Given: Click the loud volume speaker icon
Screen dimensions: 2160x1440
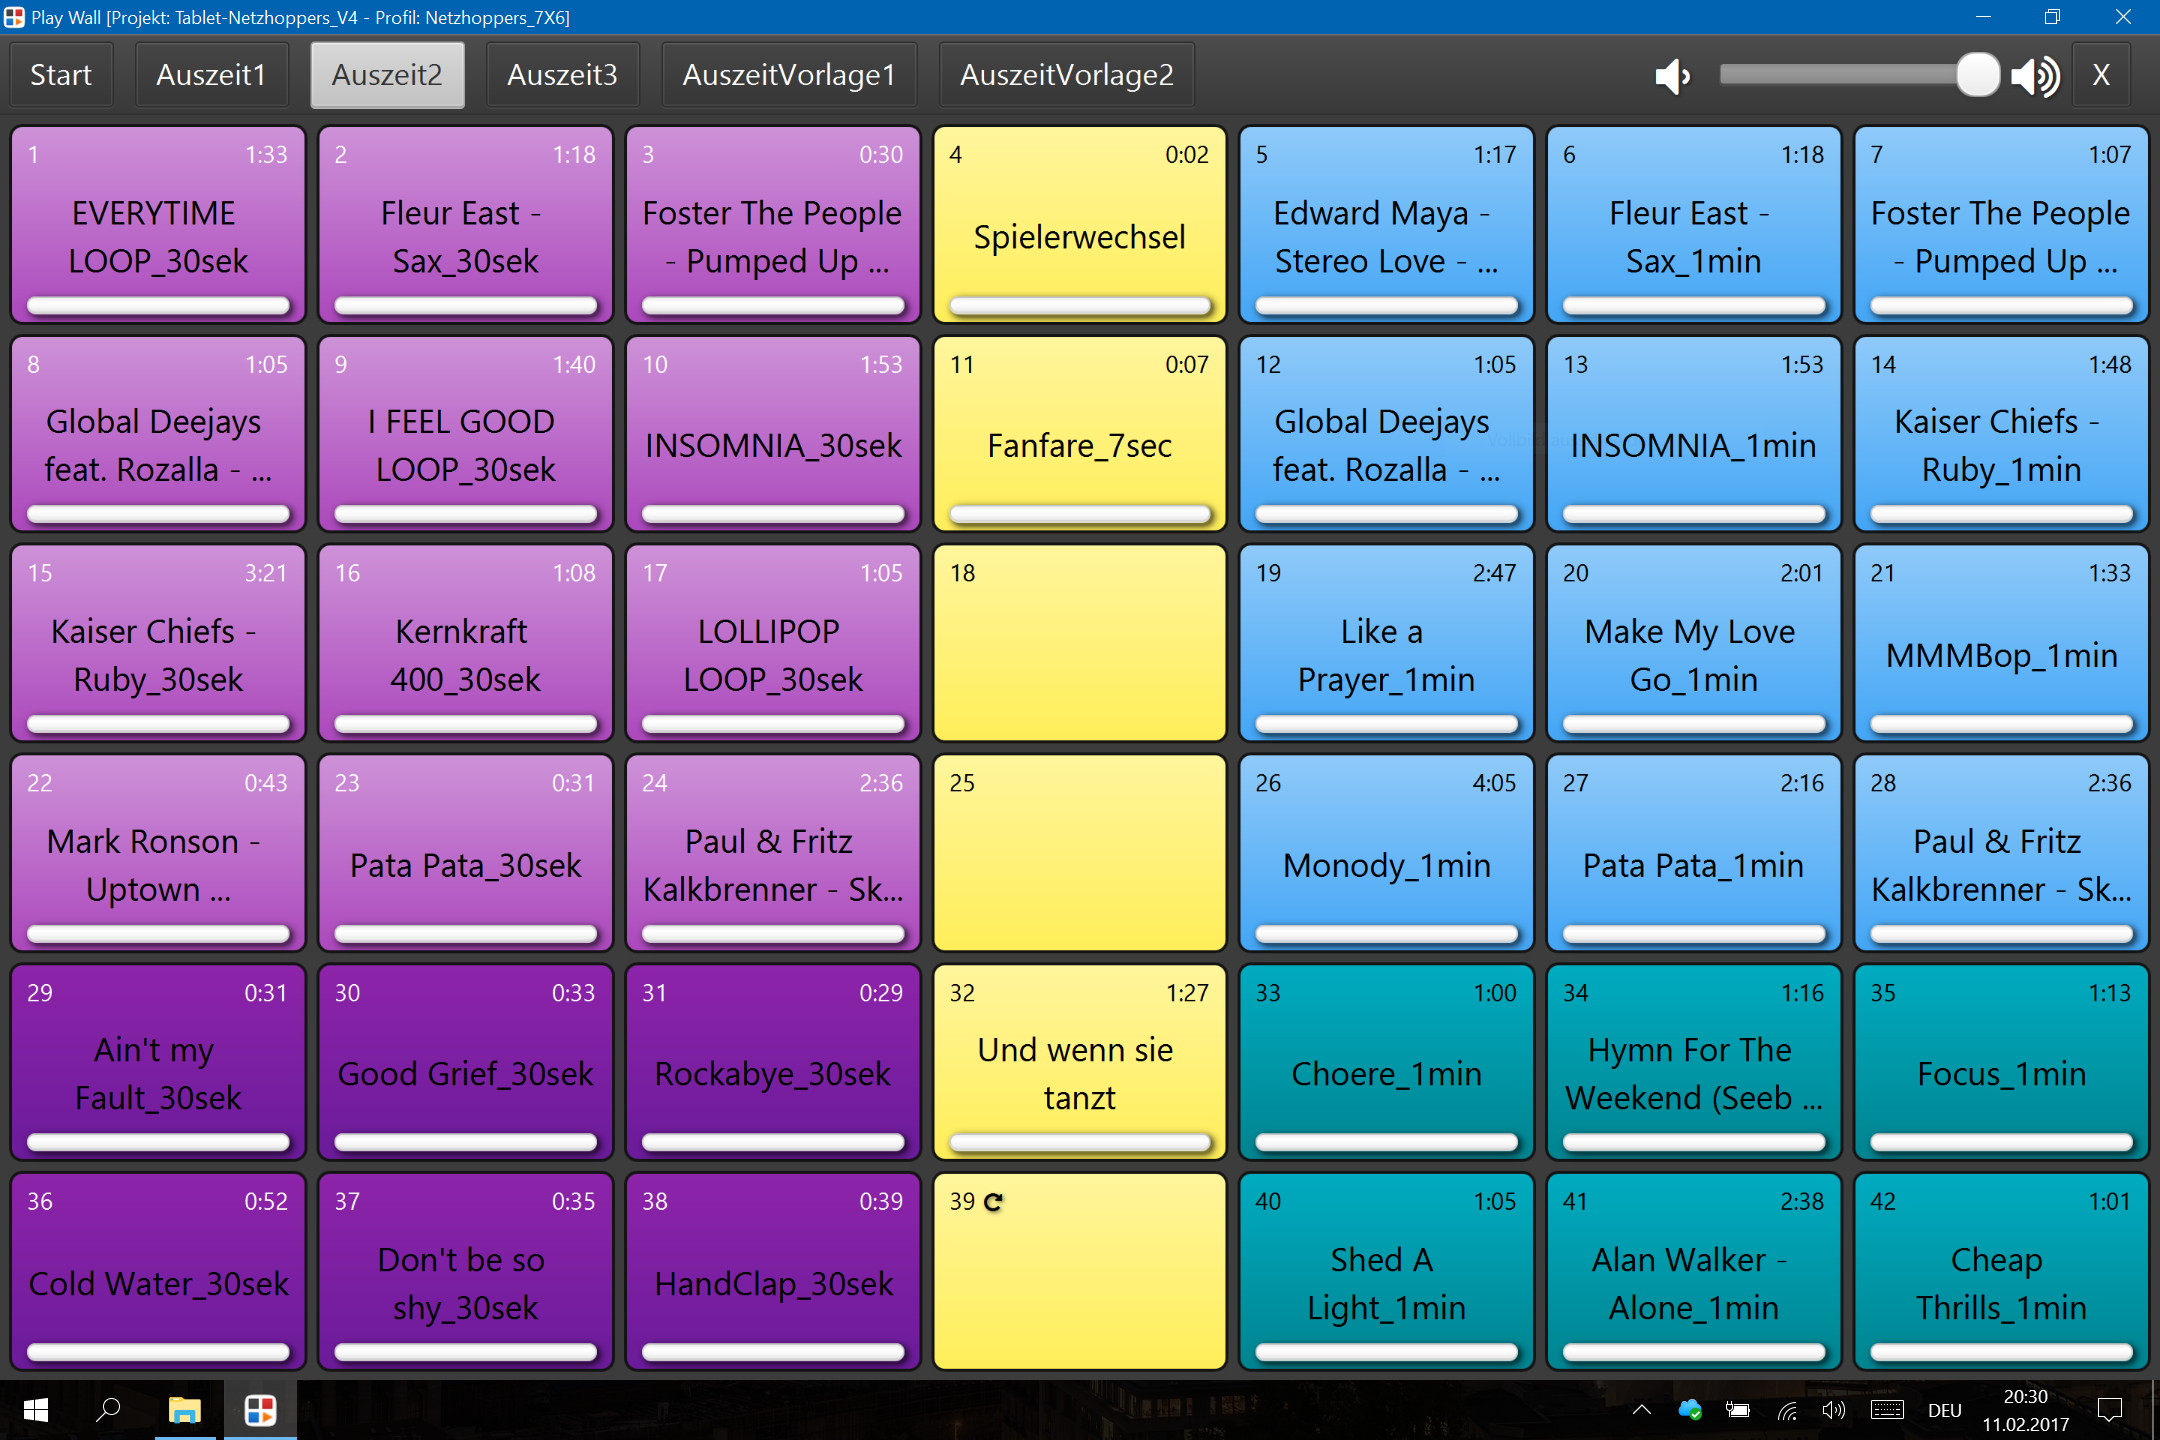Looking at the screenshot, I should click(2036, 76).
